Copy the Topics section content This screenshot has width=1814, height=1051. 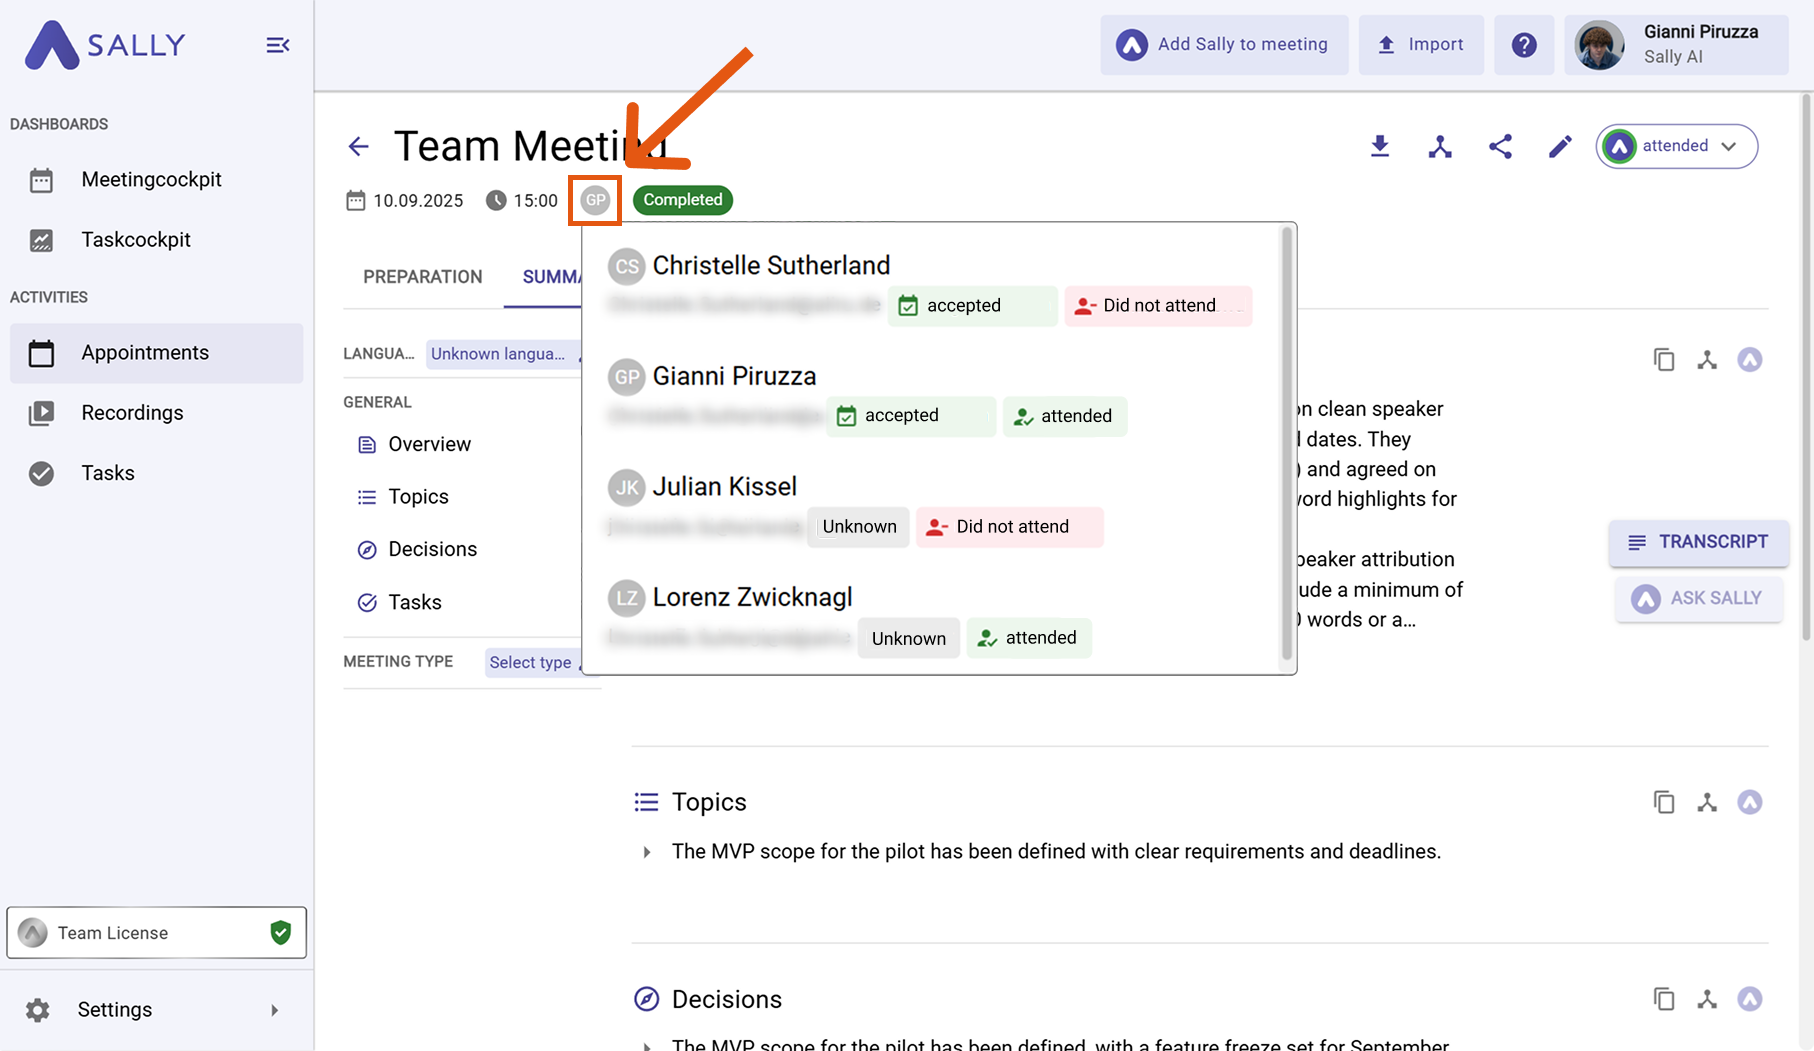[x=1663, y=802]
